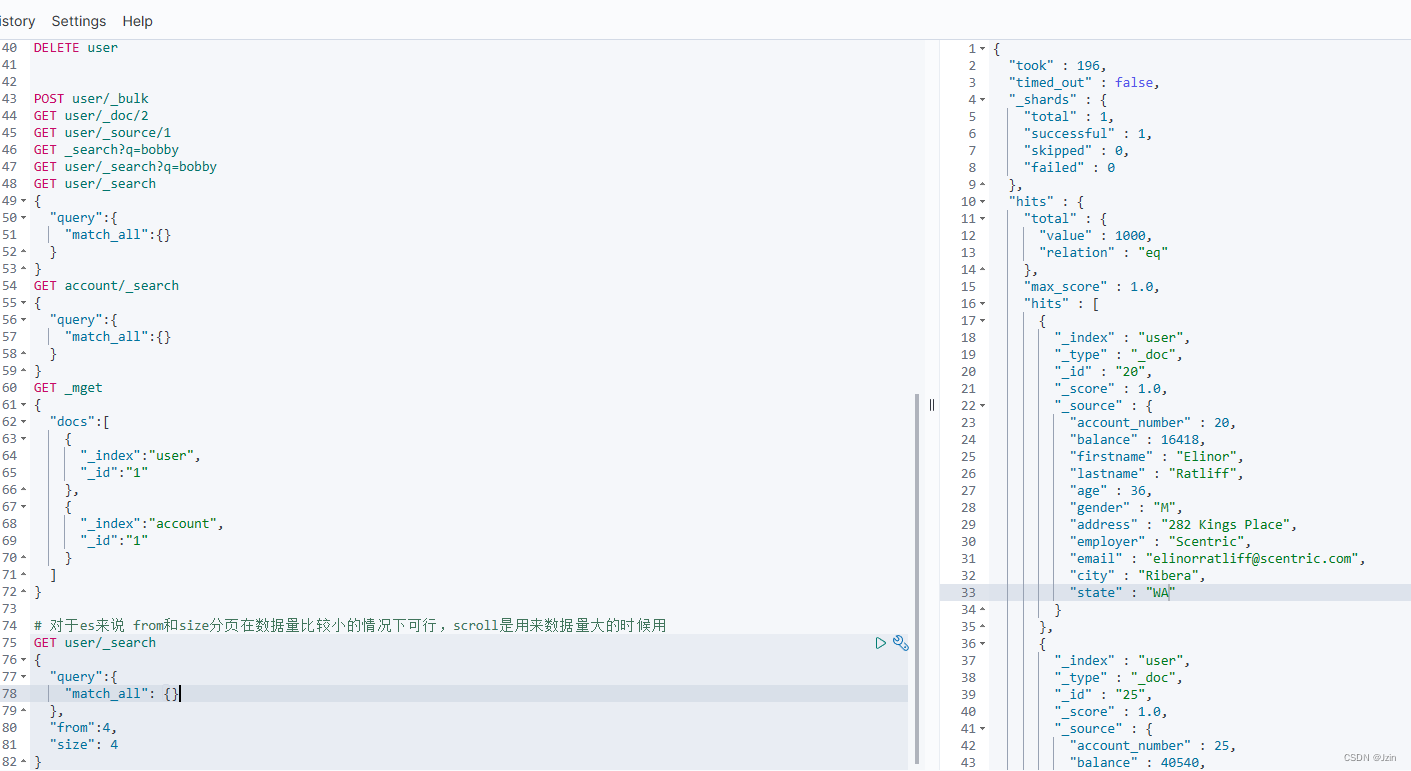Click the Chinese comment on line 74
Screen dimensions: 1411x771
point(350,626)
